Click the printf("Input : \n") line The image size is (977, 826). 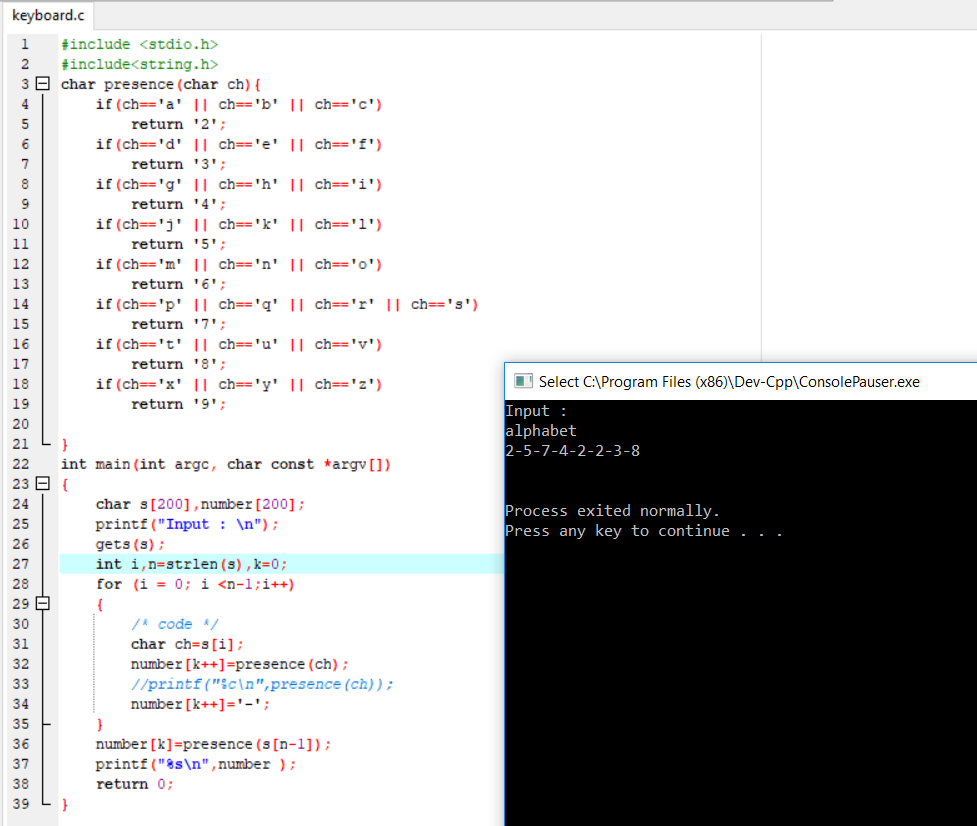tap(187, 525)
